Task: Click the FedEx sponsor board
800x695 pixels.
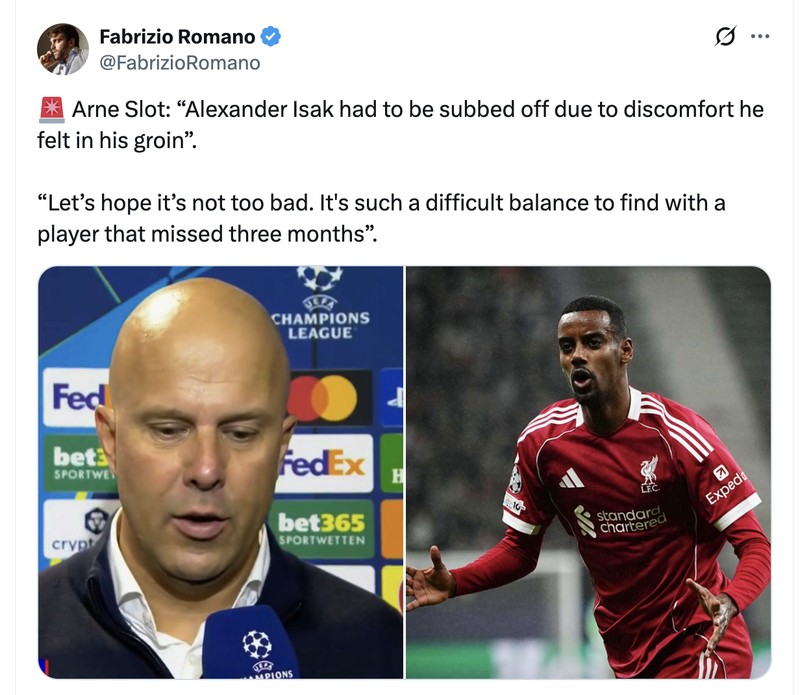Action: (x=325, y=463)
